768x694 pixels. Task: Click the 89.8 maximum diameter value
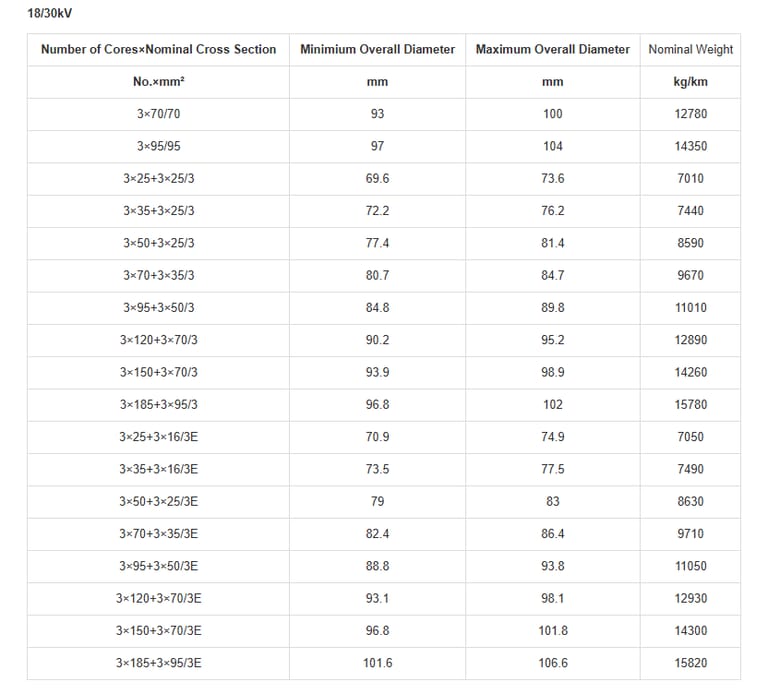click(553, 308)
